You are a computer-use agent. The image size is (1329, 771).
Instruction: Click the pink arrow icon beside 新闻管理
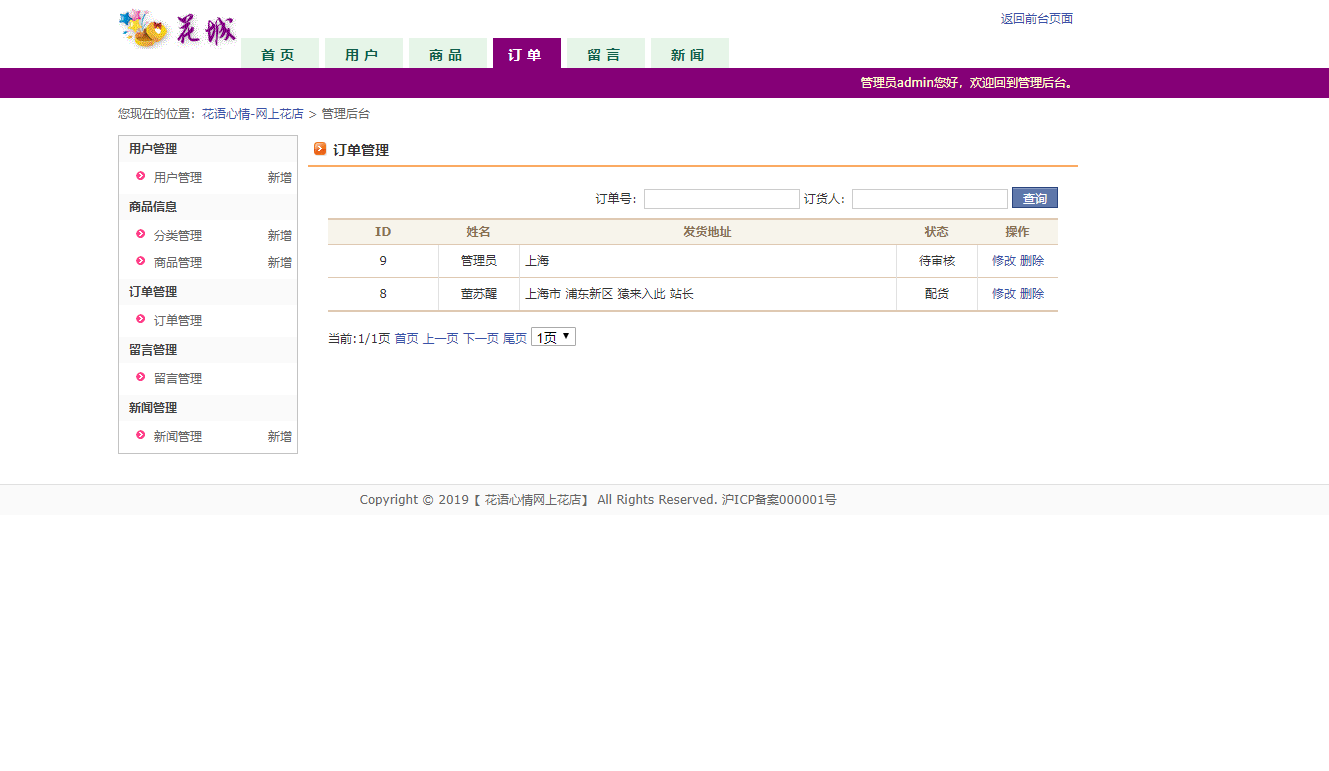pos(141,436)
